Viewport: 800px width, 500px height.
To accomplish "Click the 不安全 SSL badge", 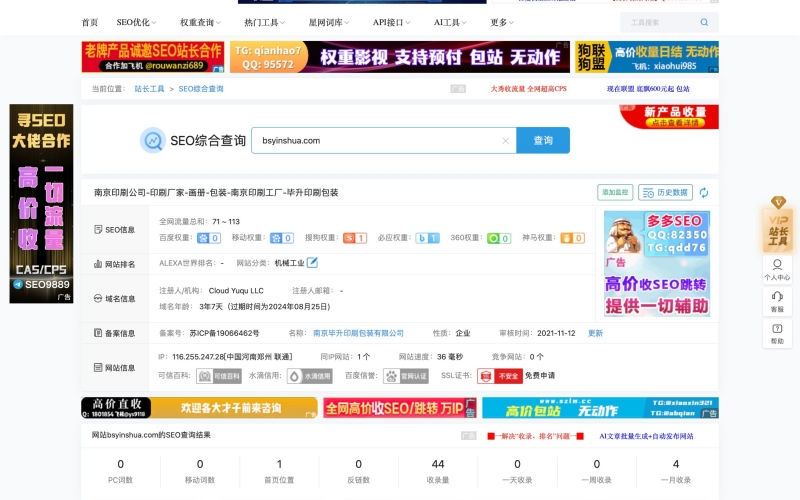I will [500, 376].
